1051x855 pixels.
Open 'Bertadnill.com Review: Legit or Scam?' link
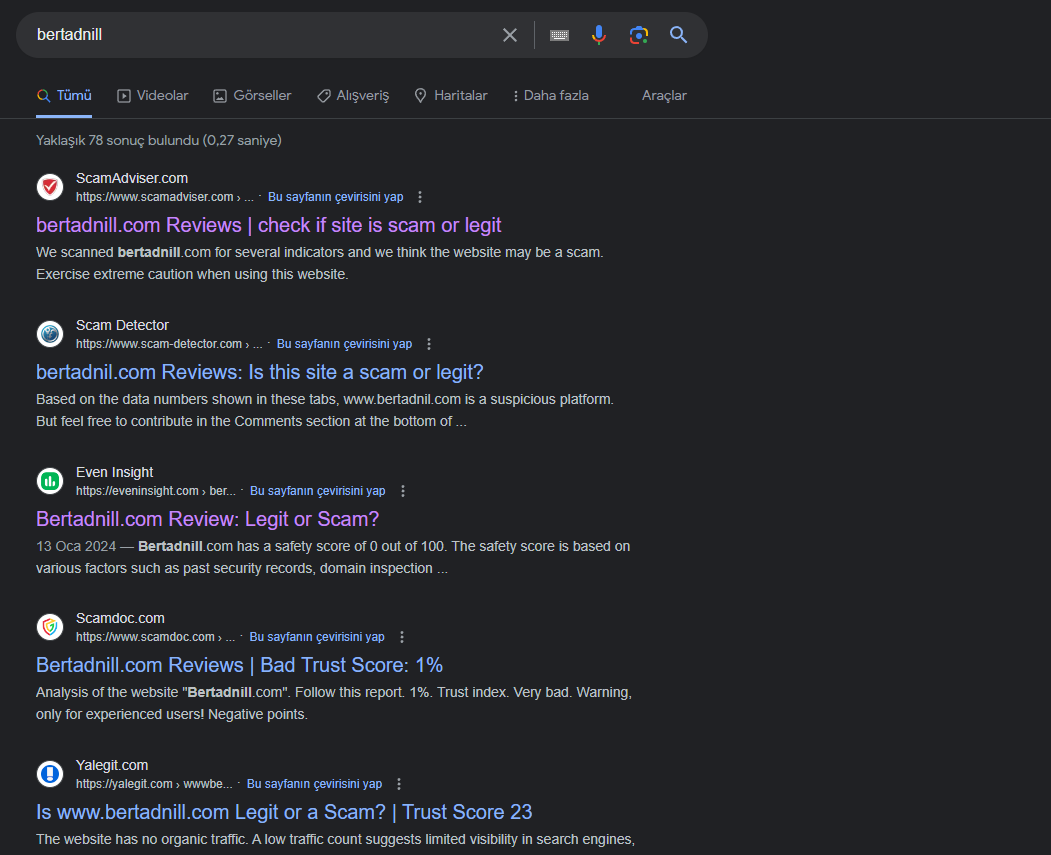pos(208,519)
